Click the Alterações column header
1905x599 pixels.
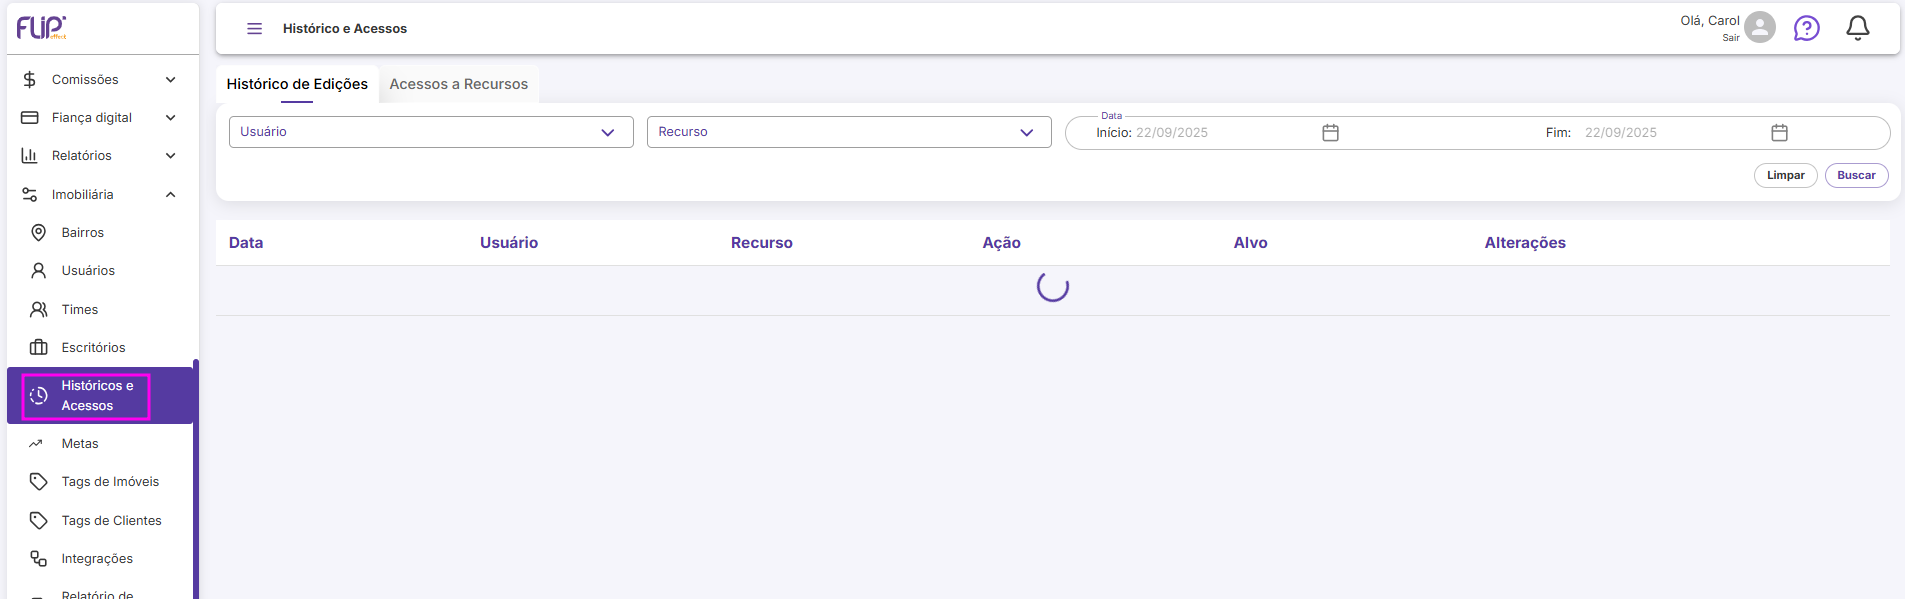click(1525, 243)
